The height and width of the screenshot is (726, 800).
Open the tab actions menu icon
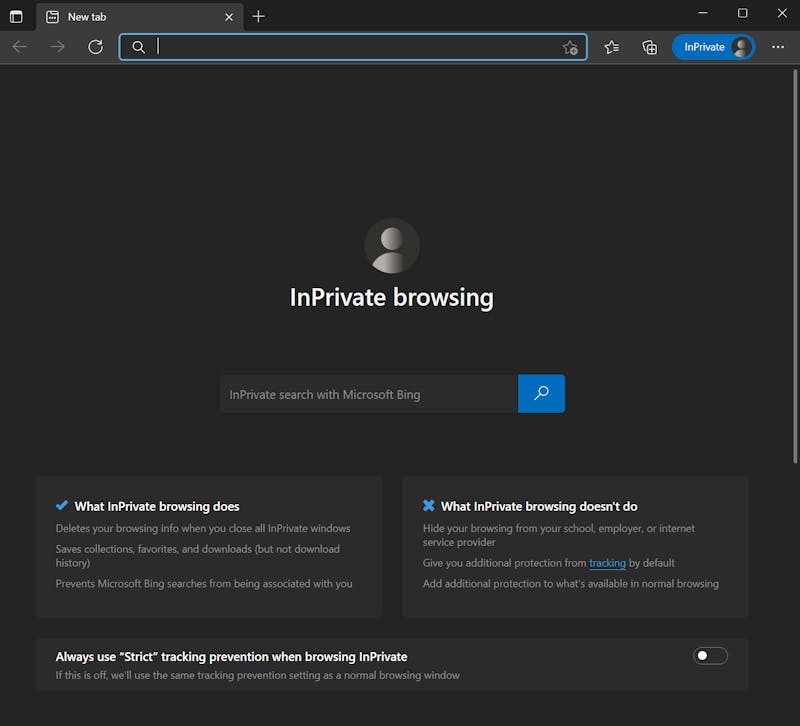16,17
